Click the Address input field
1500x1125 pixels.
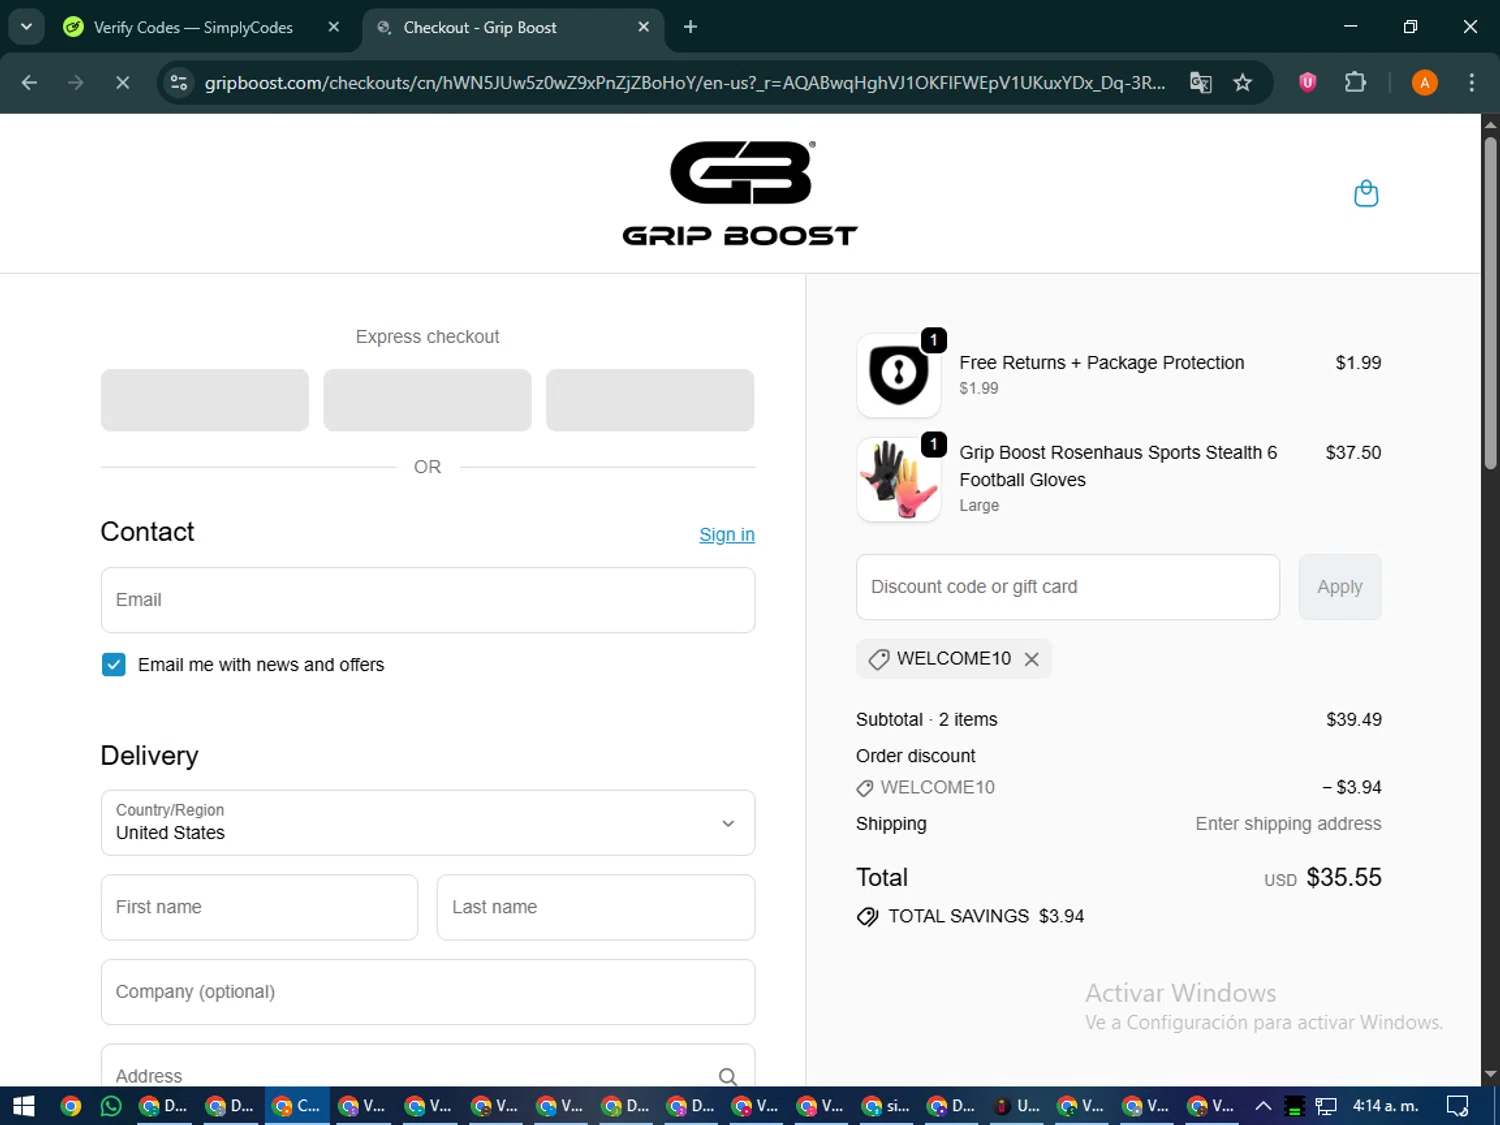click(x=428, y=1068)
